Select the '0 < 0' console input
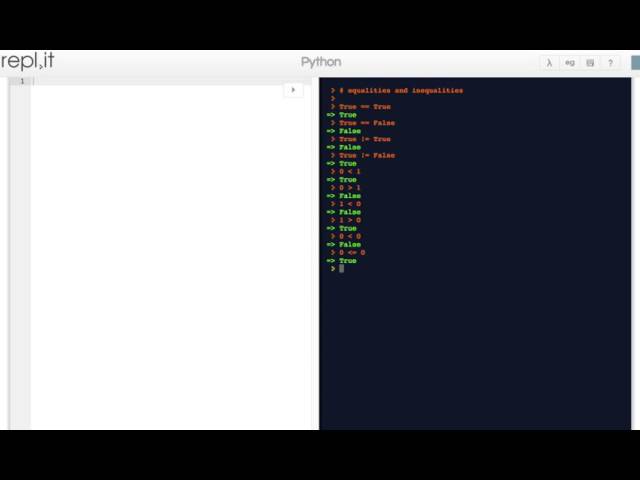Viewport: 640px width, 480px height. pyautogui.click(x=350, y=236)
